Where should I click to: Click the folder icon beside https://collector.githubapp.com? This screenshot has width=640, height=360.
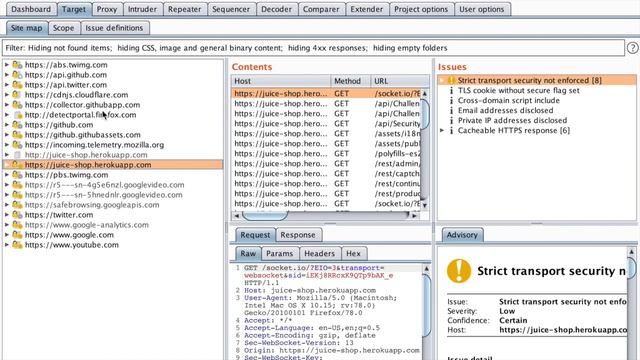click(17, 104)
